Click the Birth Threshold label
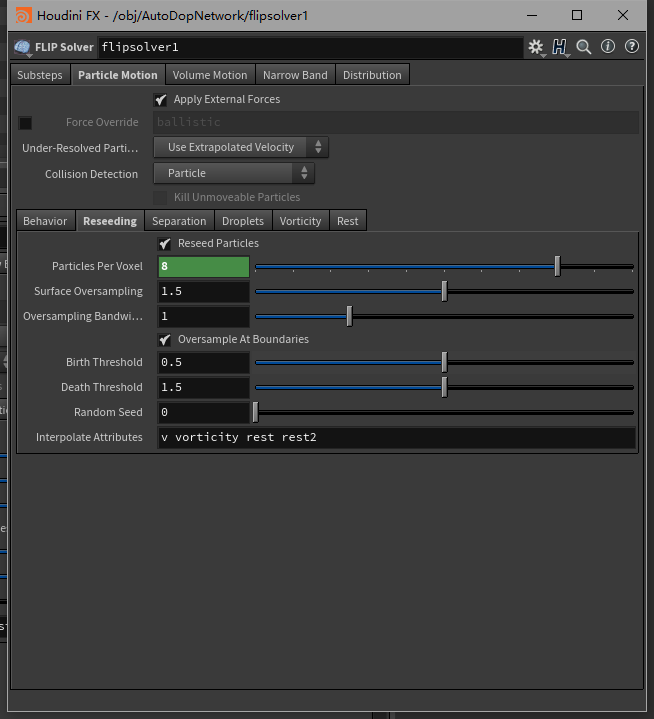 coord(104,362)
